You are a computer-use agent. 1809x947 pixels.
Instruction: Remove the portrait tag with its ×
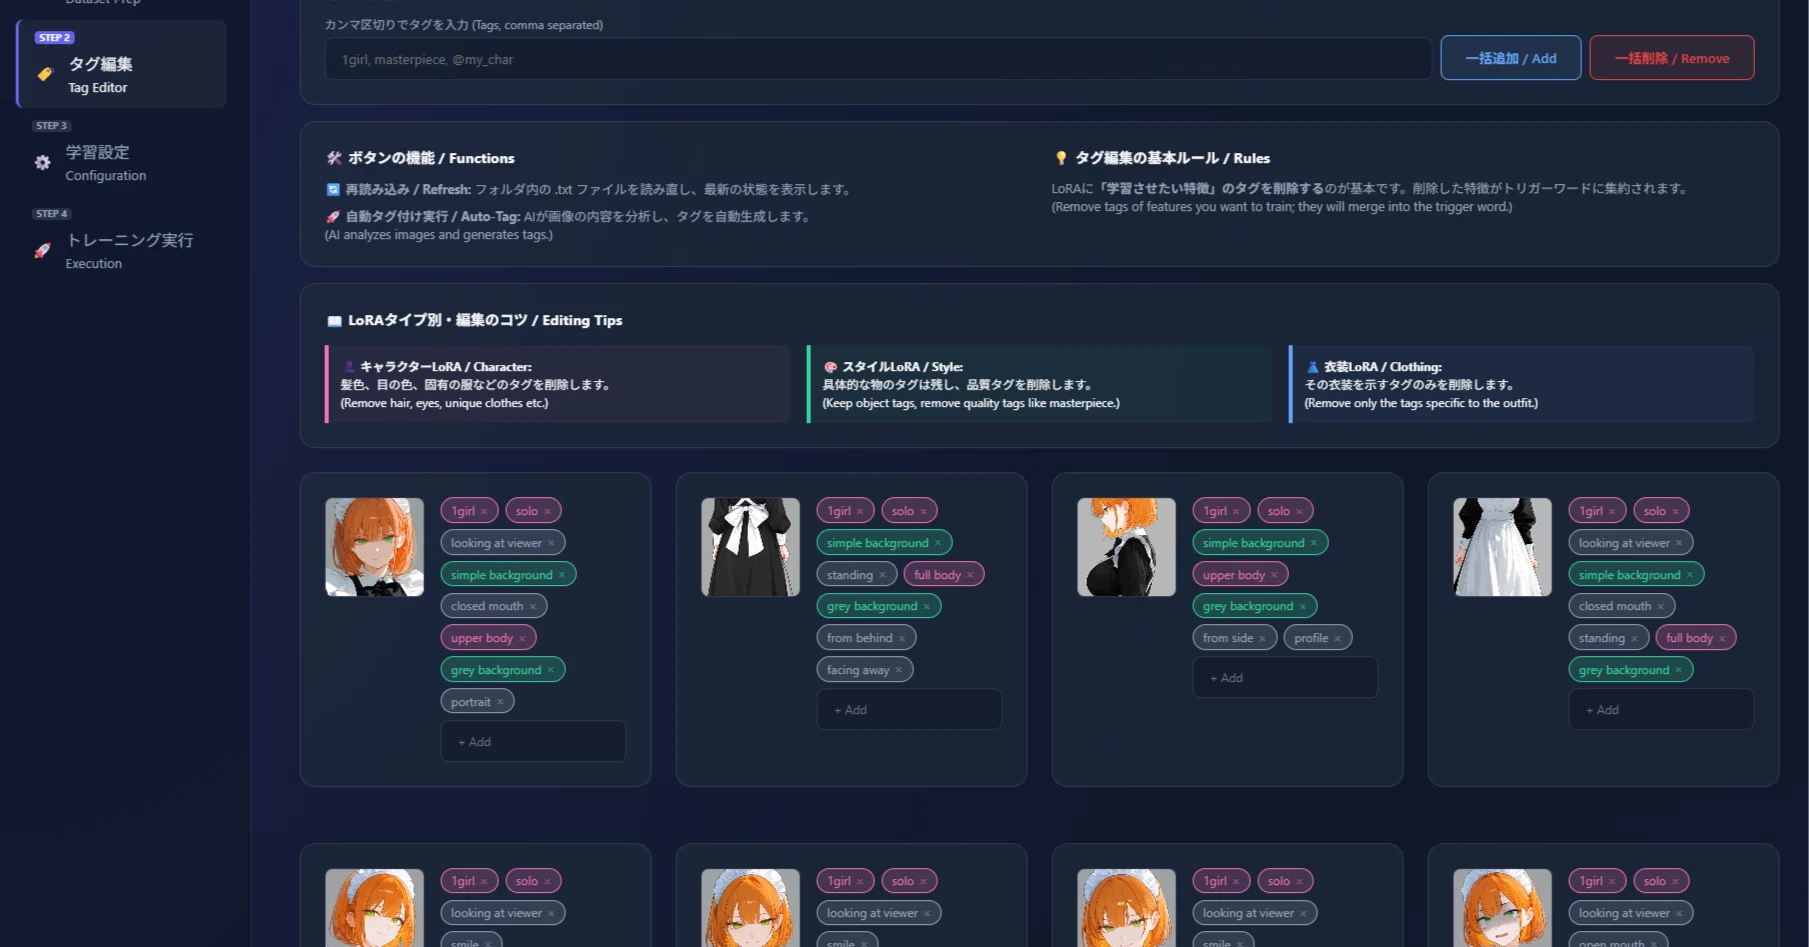pyautogui.click(x=500, y=702)
